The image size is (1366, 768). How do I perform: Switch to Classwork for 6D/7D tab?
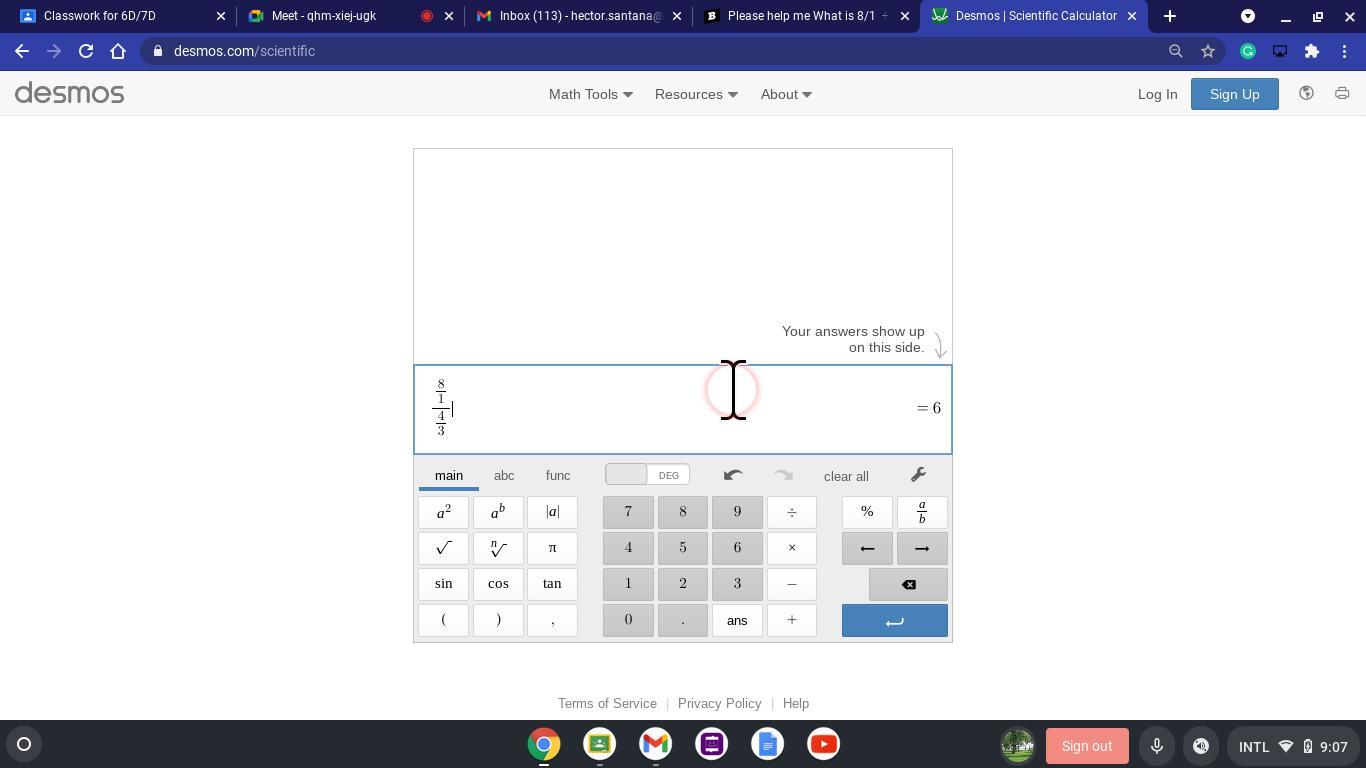click(120, 16)
